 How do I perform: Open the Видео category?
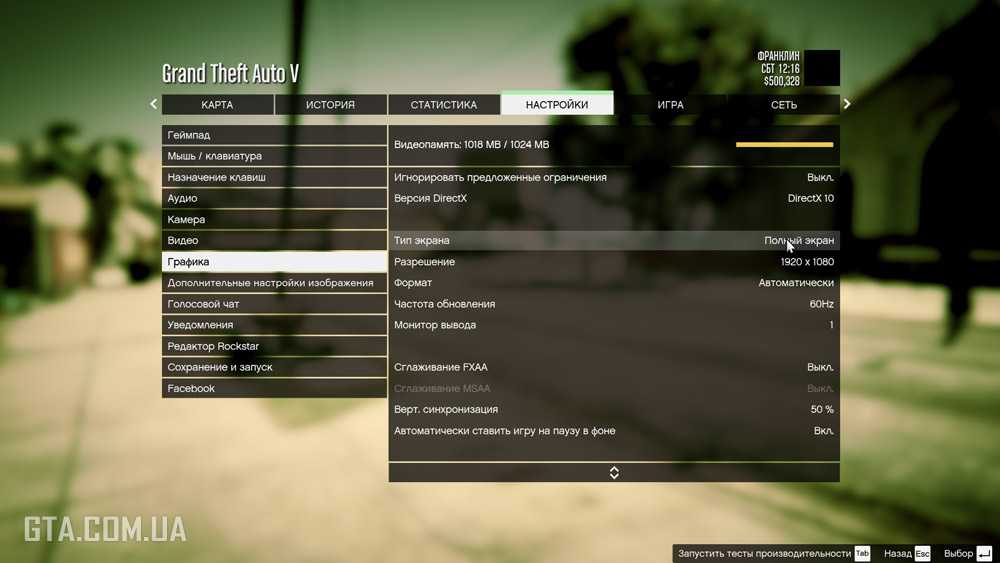click(274, 240)
